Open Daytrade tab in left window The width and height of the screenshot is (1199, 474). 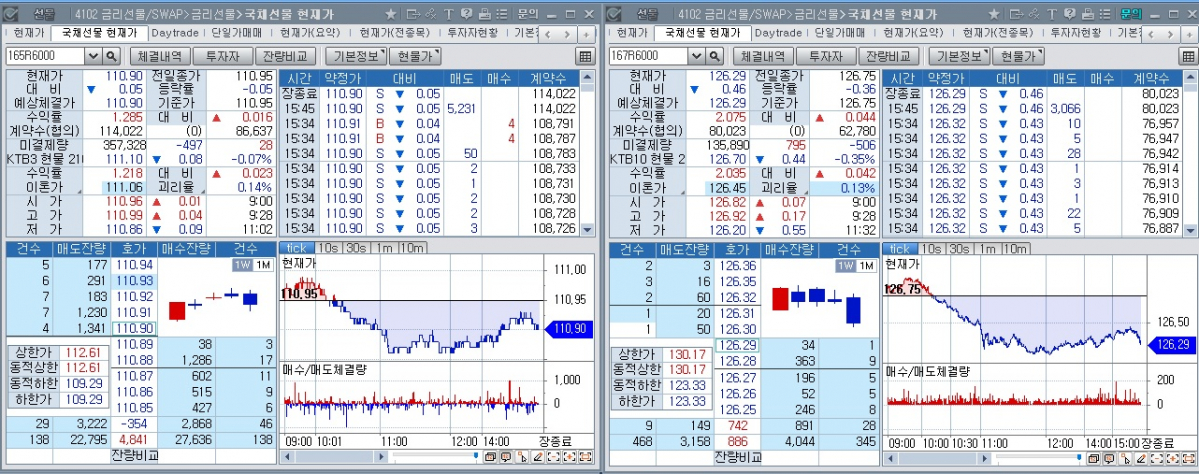pyautogui.click(x=175, y=33)
